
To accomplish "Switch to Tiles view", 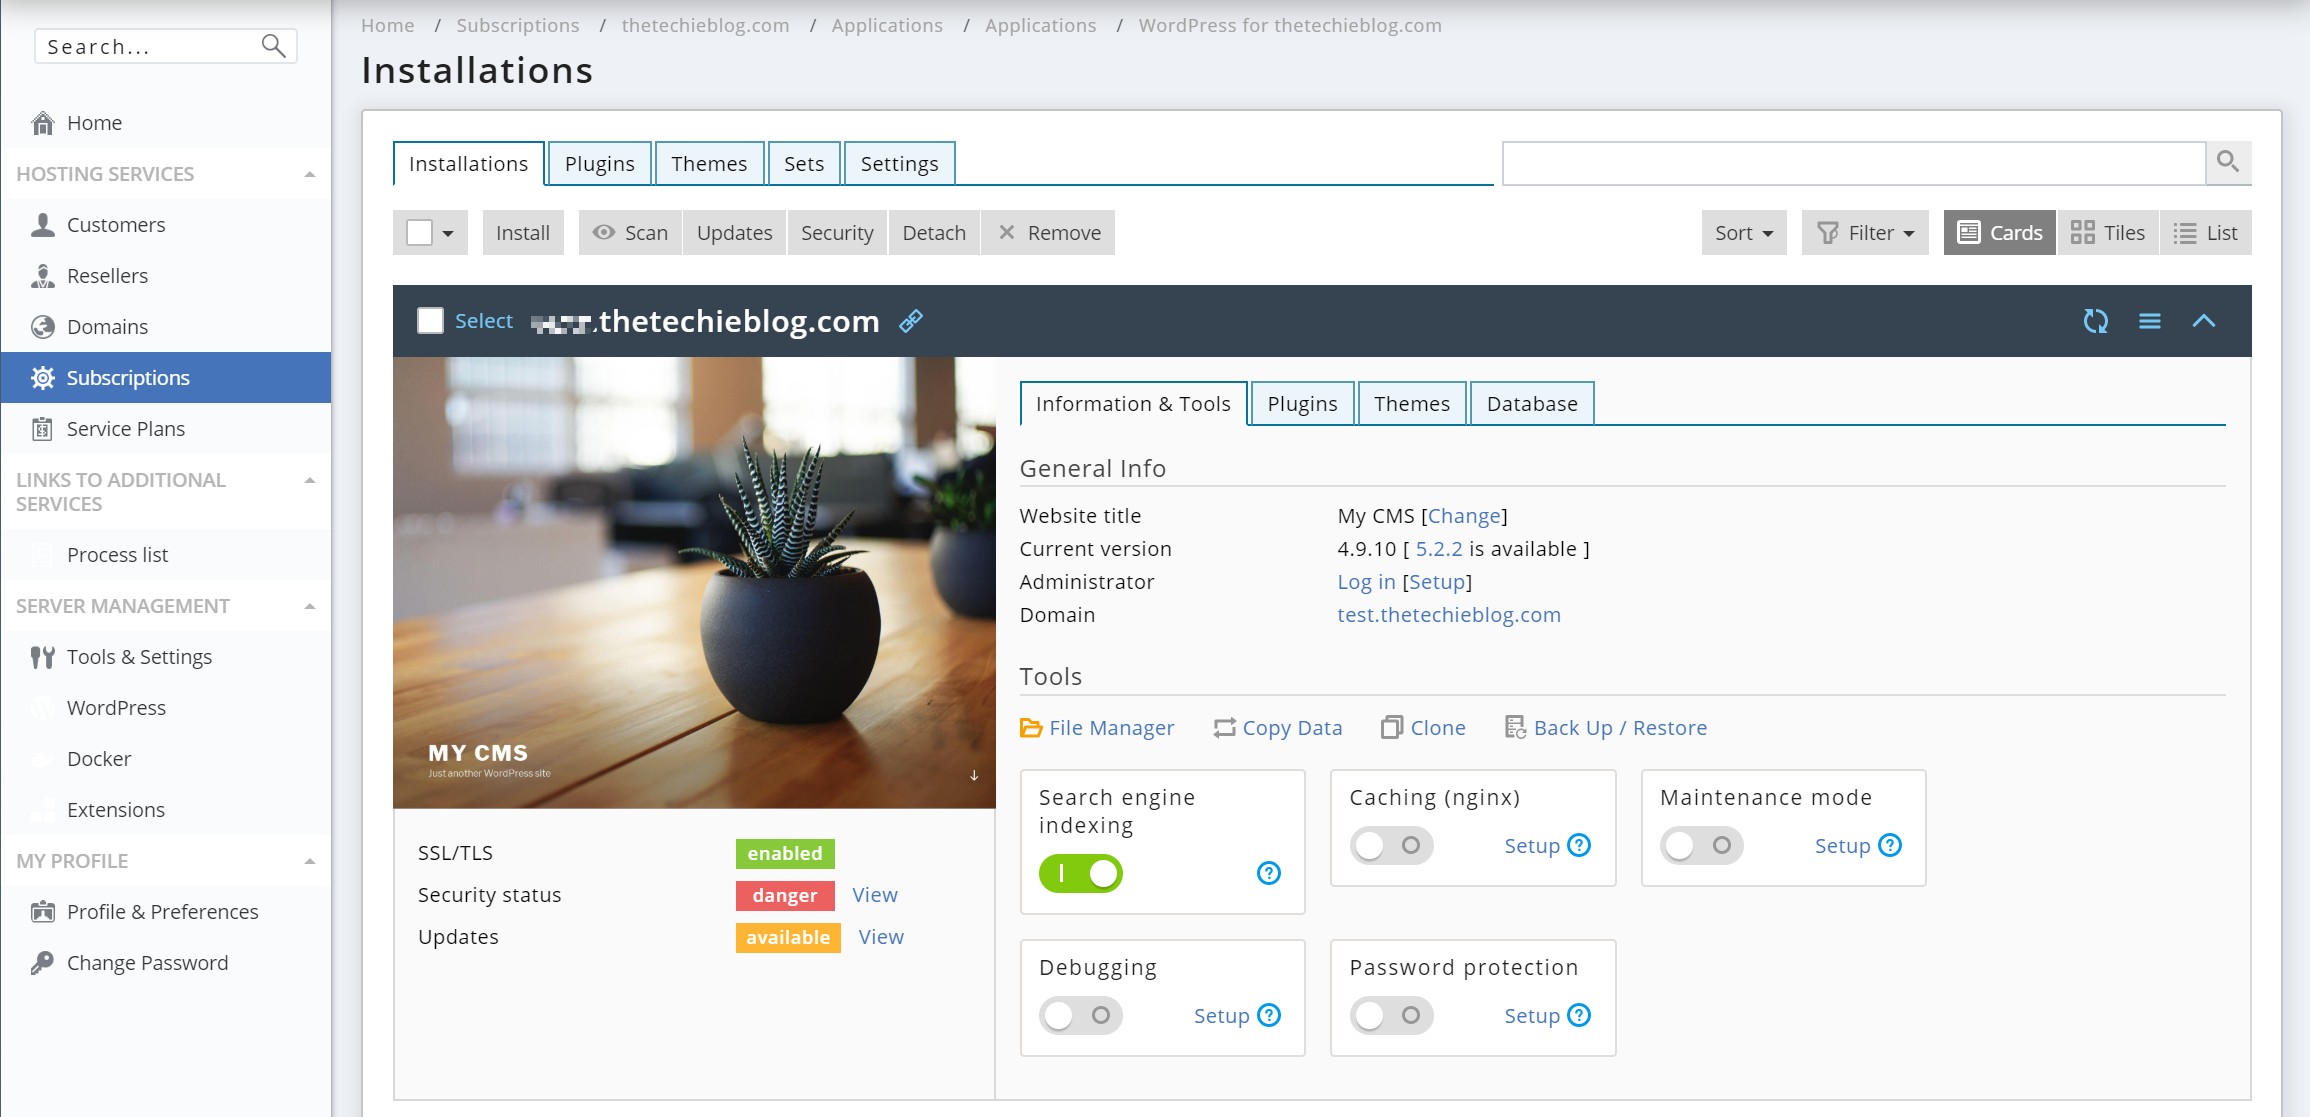I will coord(2107,233).
